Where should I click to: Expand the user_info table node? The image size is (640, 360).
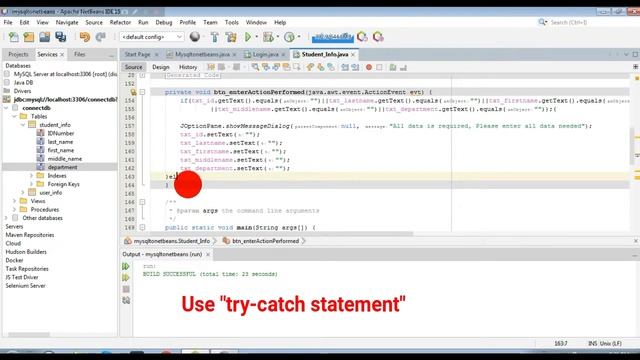23,192
